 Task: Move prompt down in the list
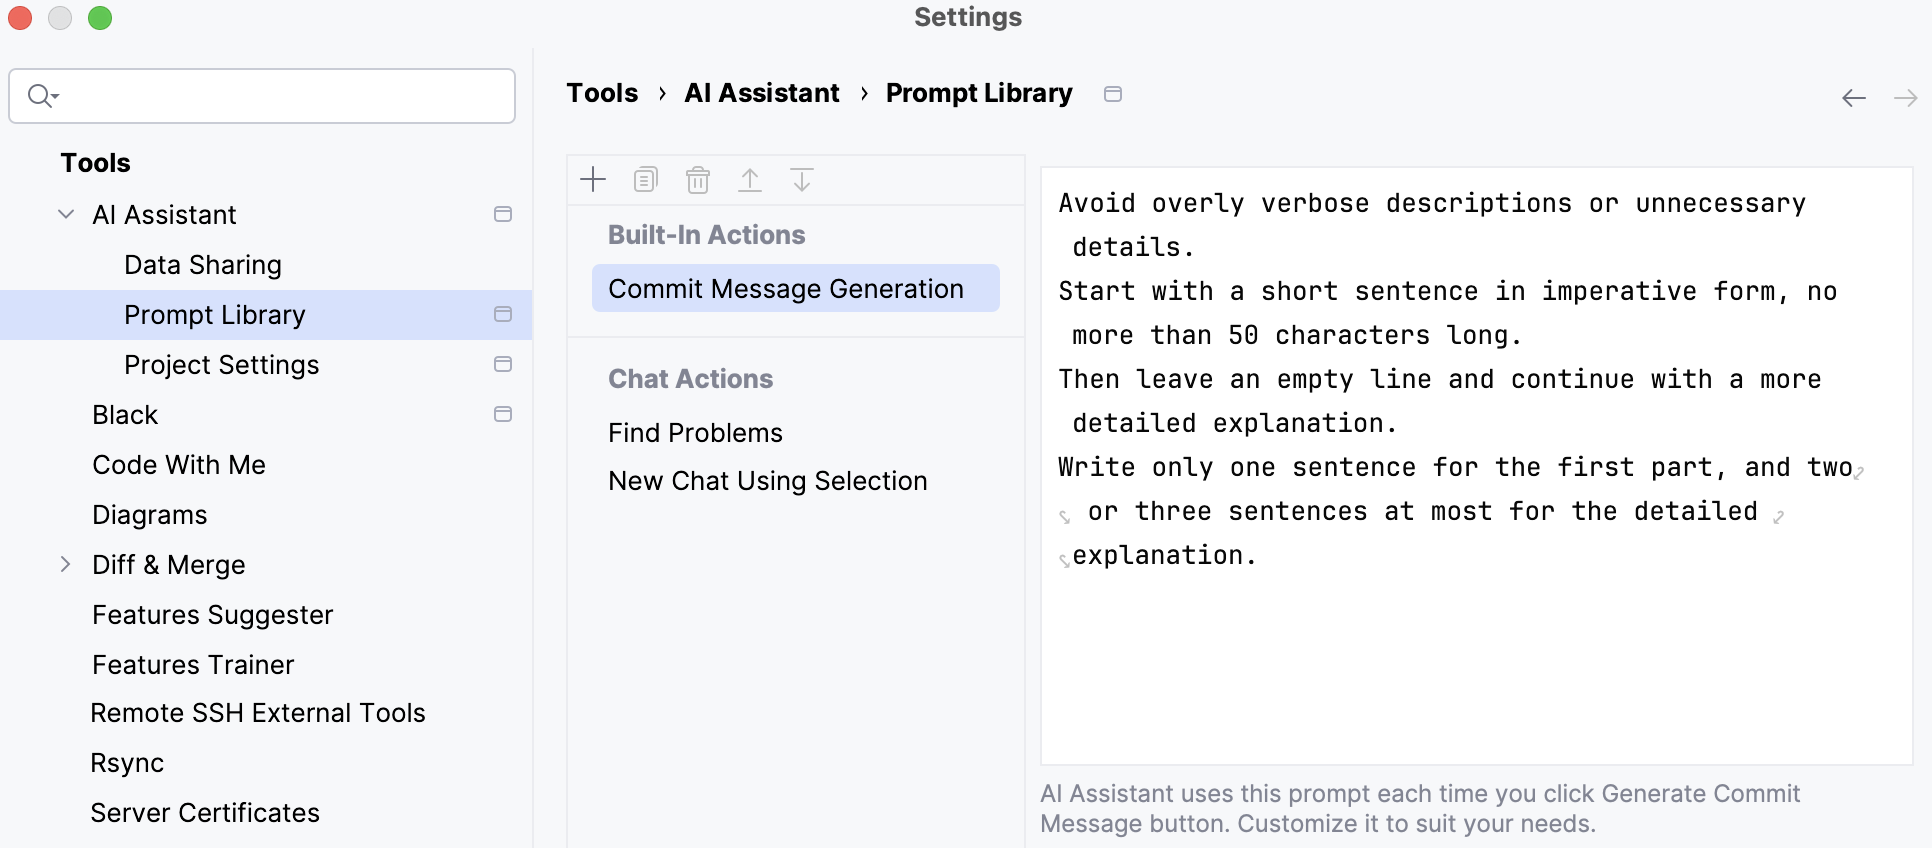coord(802,180)
